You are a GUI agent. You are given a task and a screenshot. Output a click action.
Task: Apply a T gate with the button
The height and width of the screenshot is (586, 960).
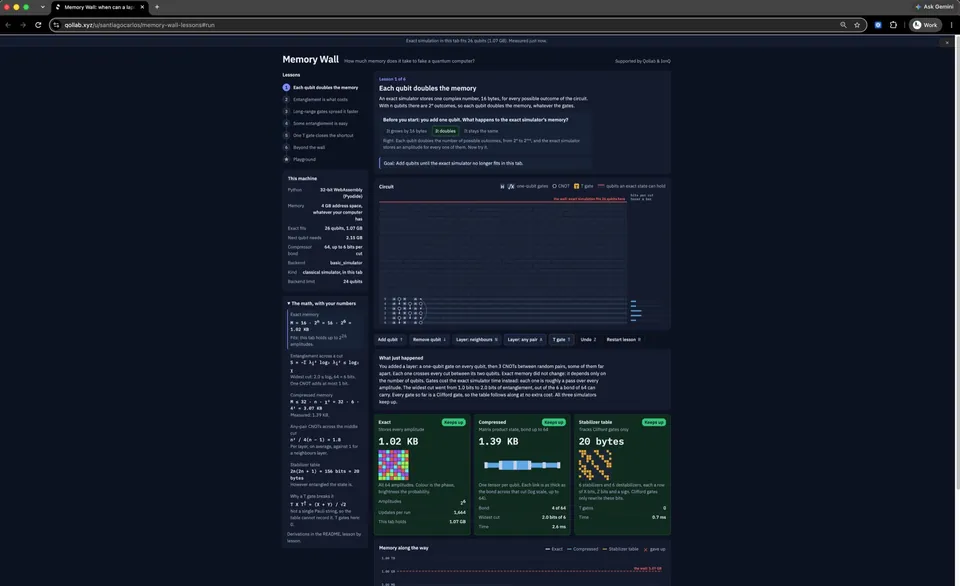[561, 339]
